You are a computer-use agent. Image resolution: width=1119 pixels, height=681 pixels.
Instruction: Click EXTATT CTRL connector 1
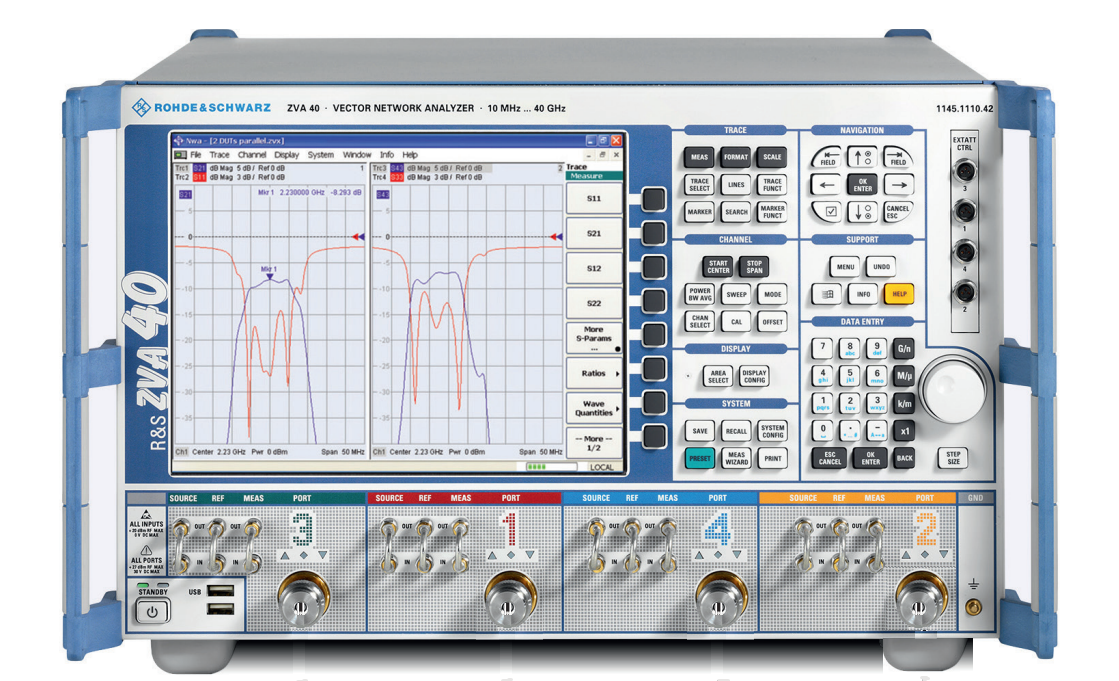coord(965,211)
